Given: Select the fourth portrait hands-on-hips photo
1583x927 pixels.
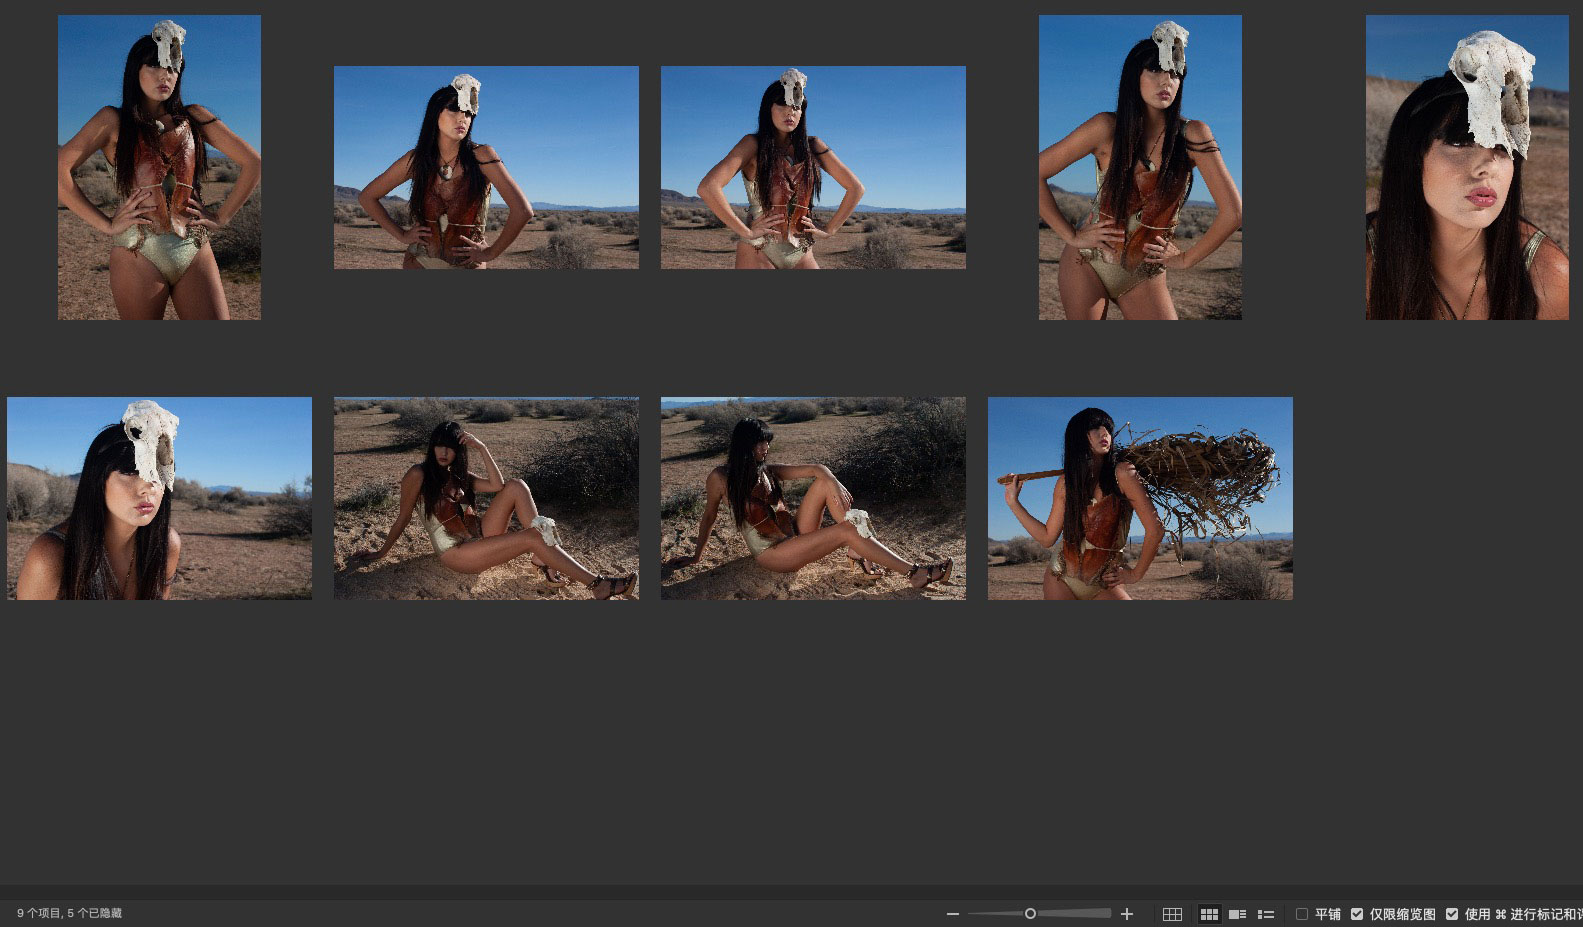Looking at the screenshot, I should tap(1140, 167).
